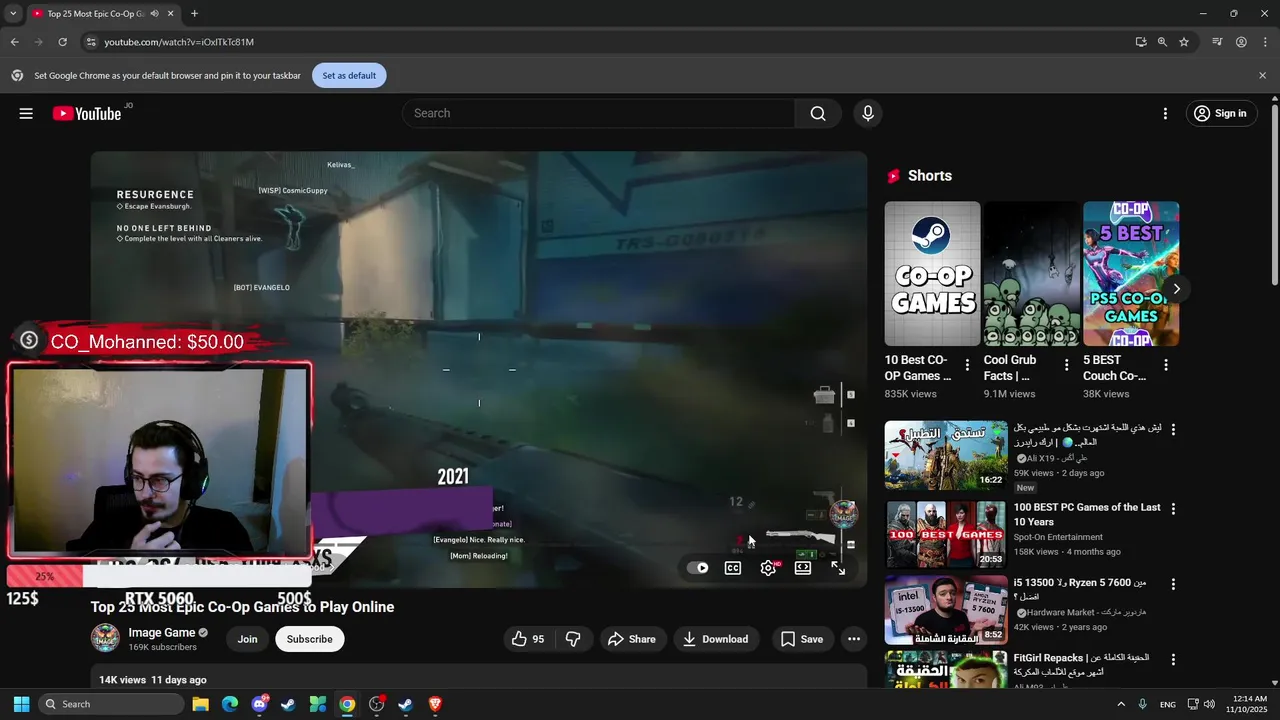Open Image Game channel avatar

click(x=105, y=638)
